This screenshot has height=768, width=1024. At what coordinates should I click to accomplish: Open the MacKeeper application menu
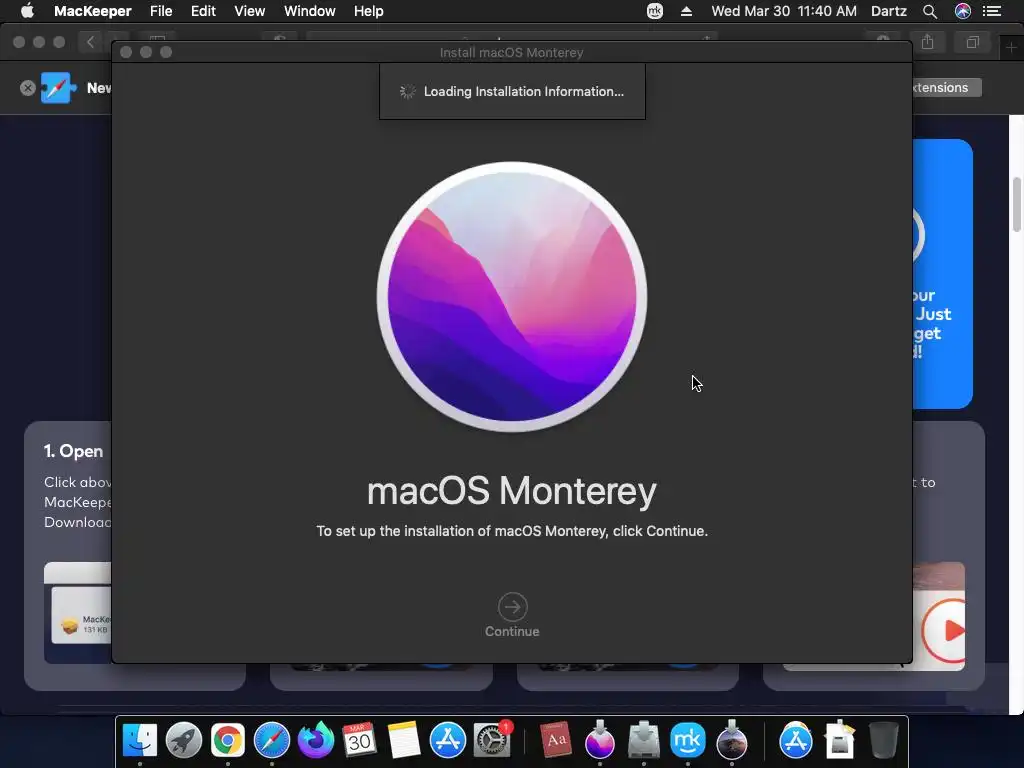point(93,11)
